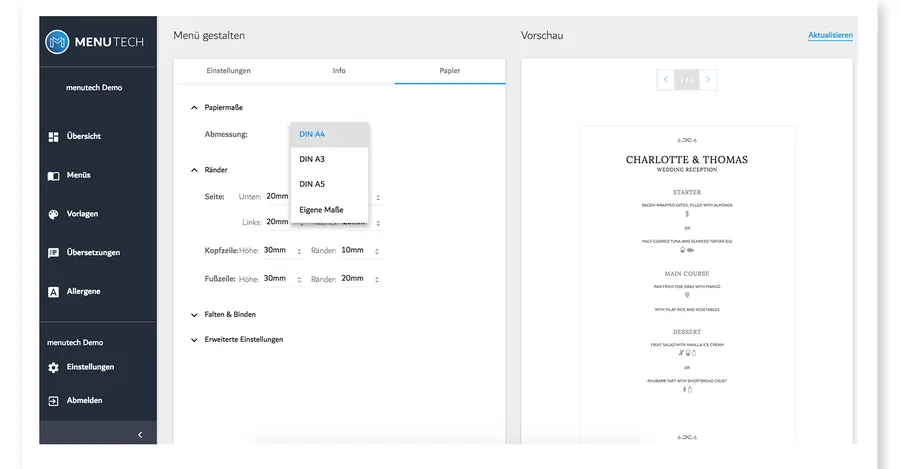Switch to the Einstellungen tab
This screenshot has width=900, height=469.
(228, 71)
